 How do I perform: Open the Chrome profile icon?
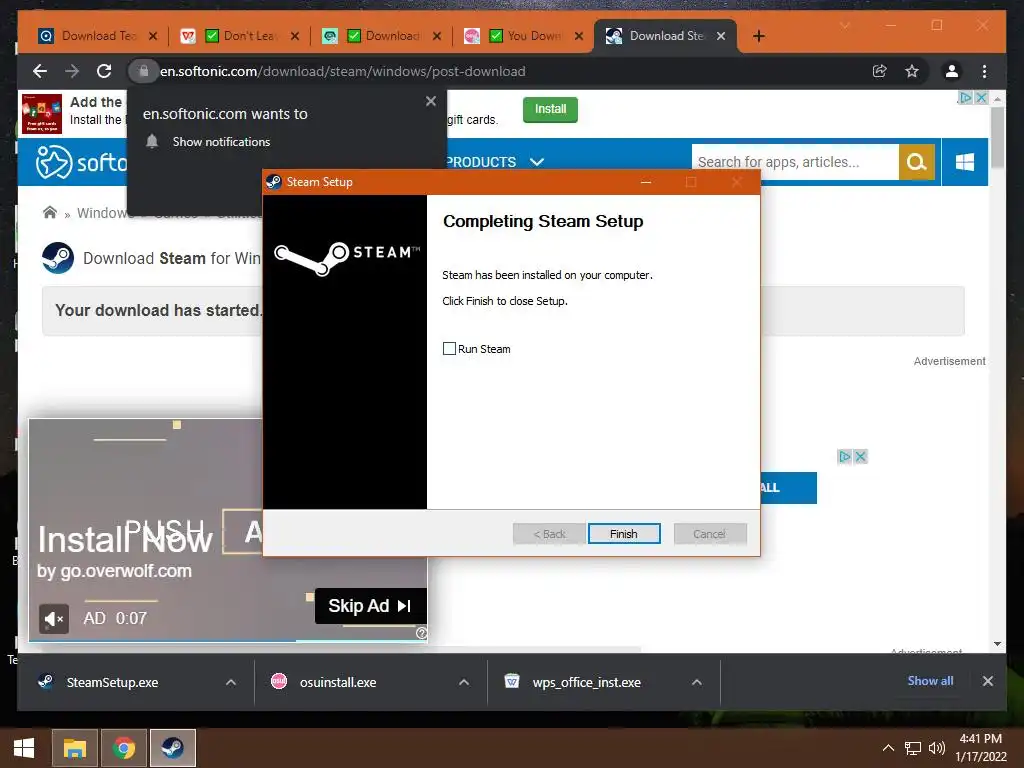(952, 71)
